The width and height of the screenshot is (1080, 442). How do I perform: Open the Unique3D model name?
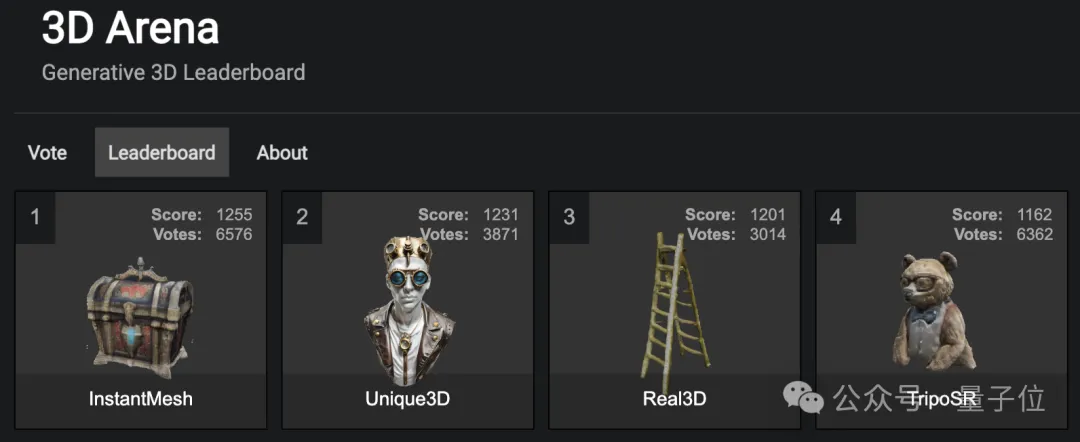(x=408, y=399)
